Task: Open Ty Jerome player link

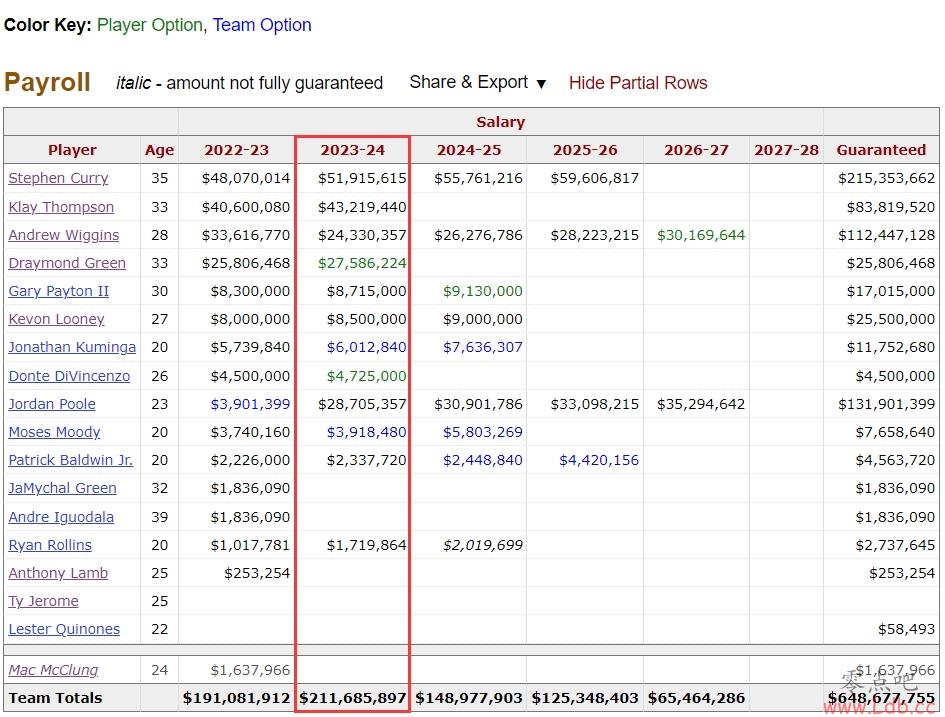Action: point(43,601)
